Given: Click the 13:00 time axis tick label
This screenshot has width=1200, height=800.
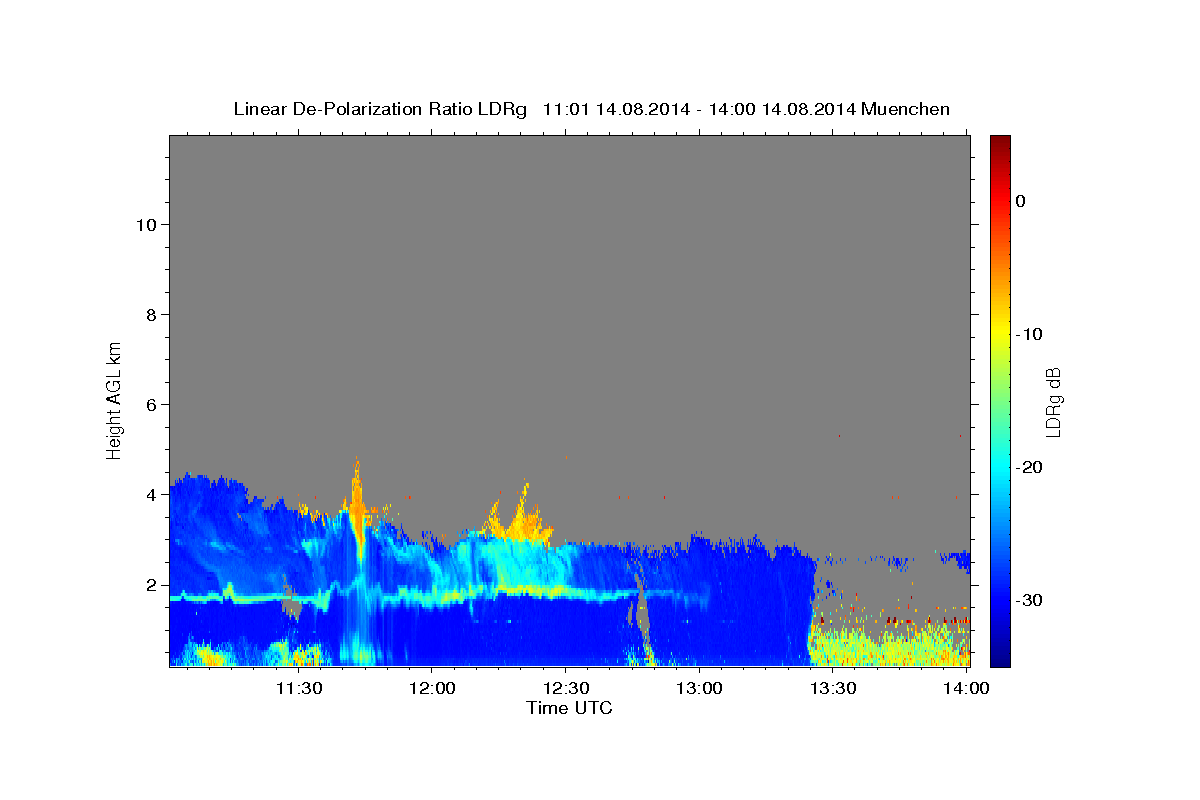Looking at the screenshot, I should (699, 688).
